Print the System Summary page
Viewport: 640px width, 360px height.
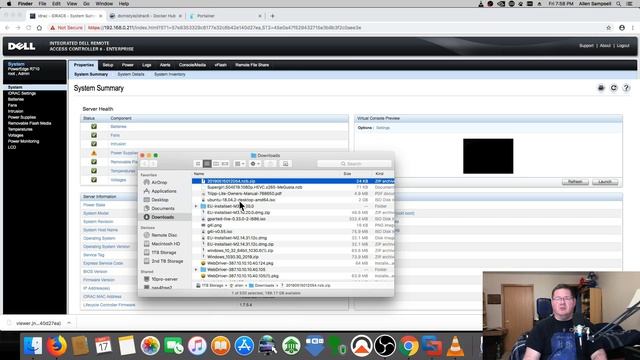point(601,88)
